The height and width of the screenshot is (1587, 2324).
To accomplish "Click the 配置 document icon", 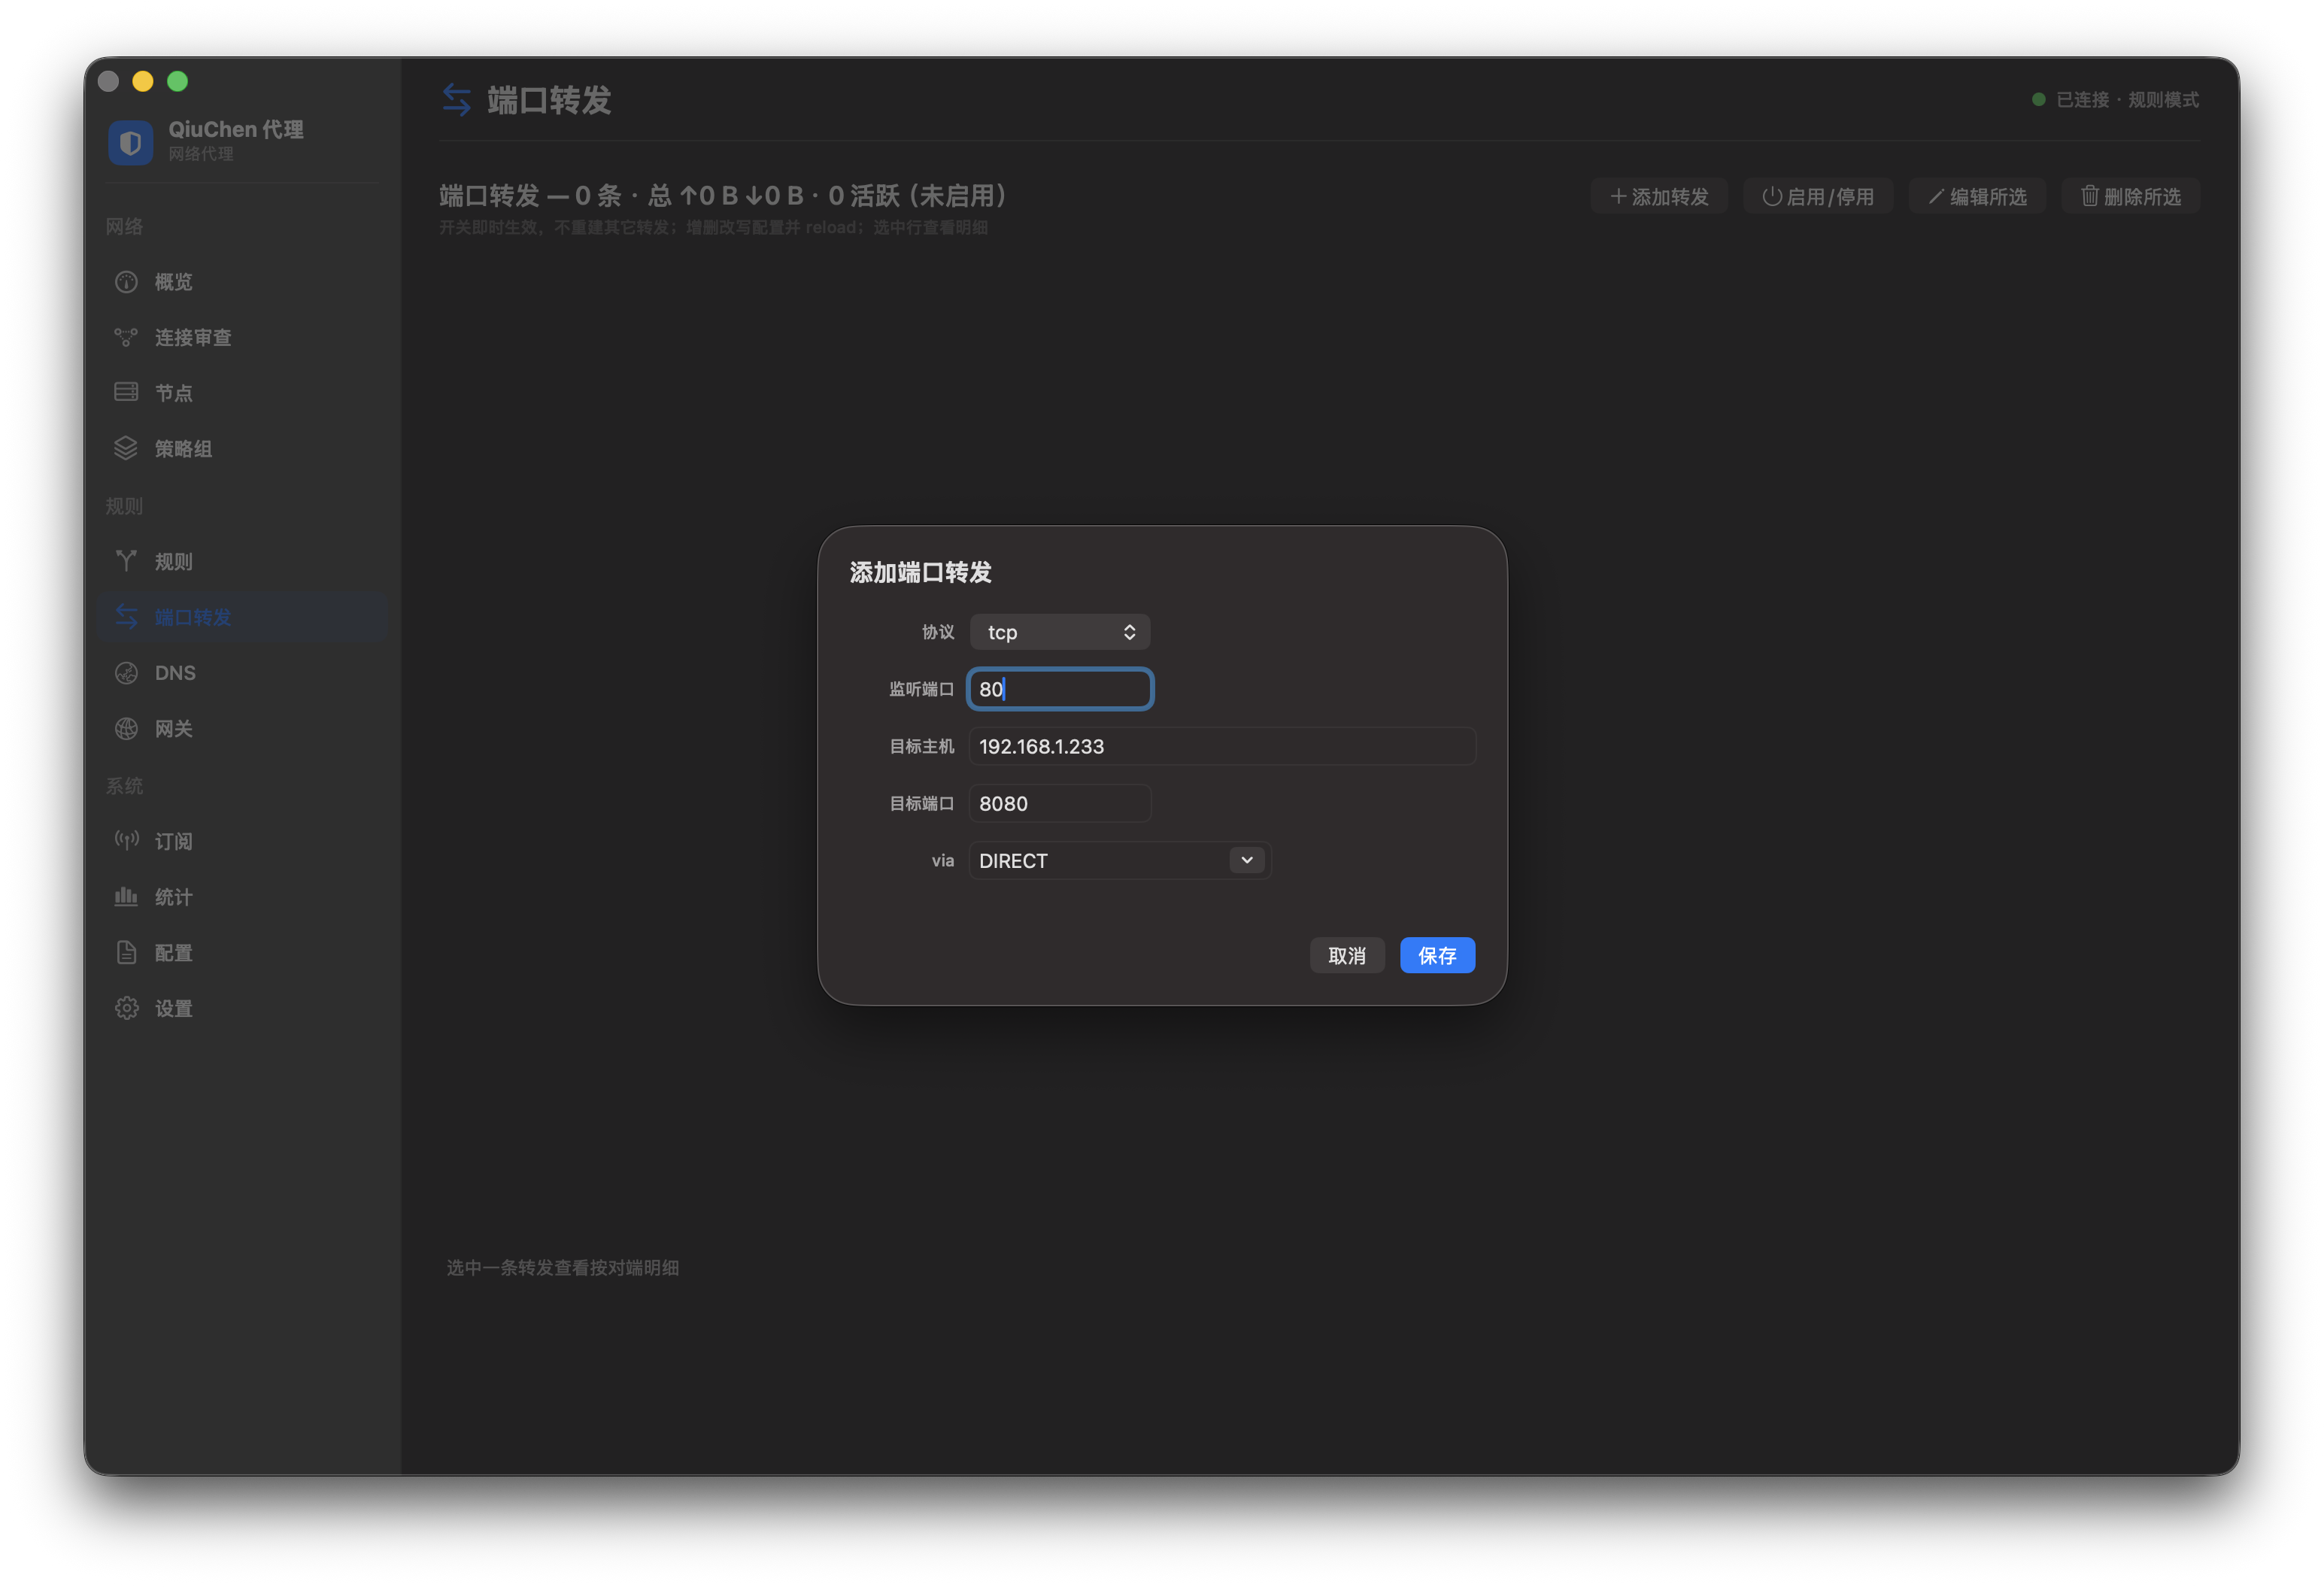I will 126,952.
